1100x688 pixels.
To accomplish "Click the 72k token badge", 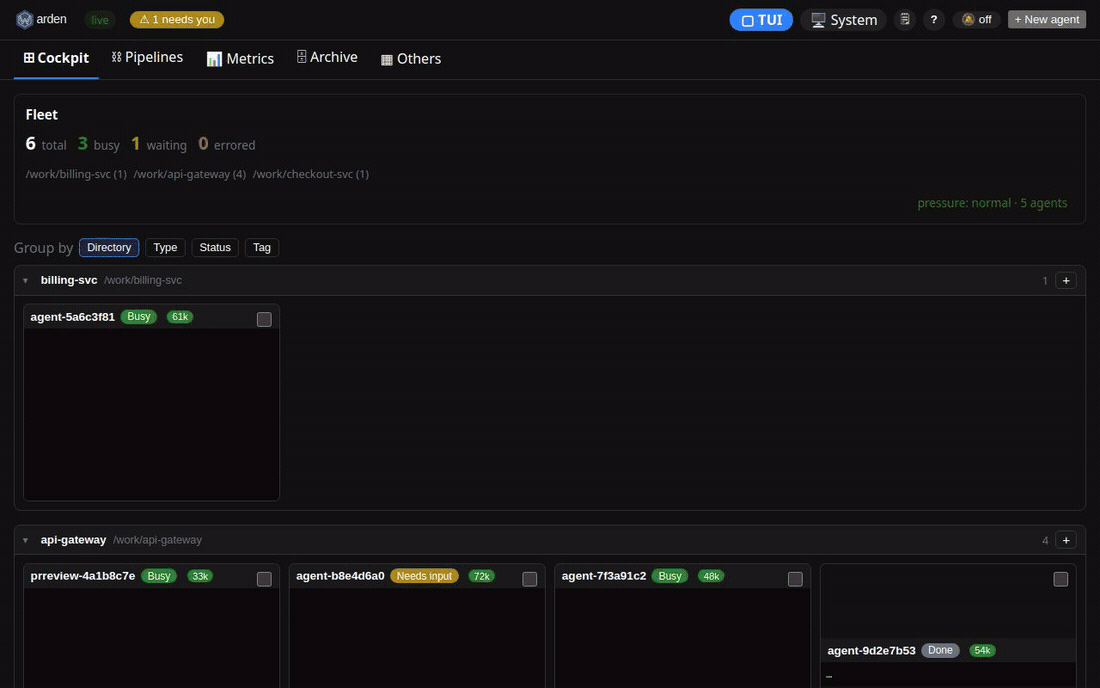I will pyautogui.click(x=481, y=576).
